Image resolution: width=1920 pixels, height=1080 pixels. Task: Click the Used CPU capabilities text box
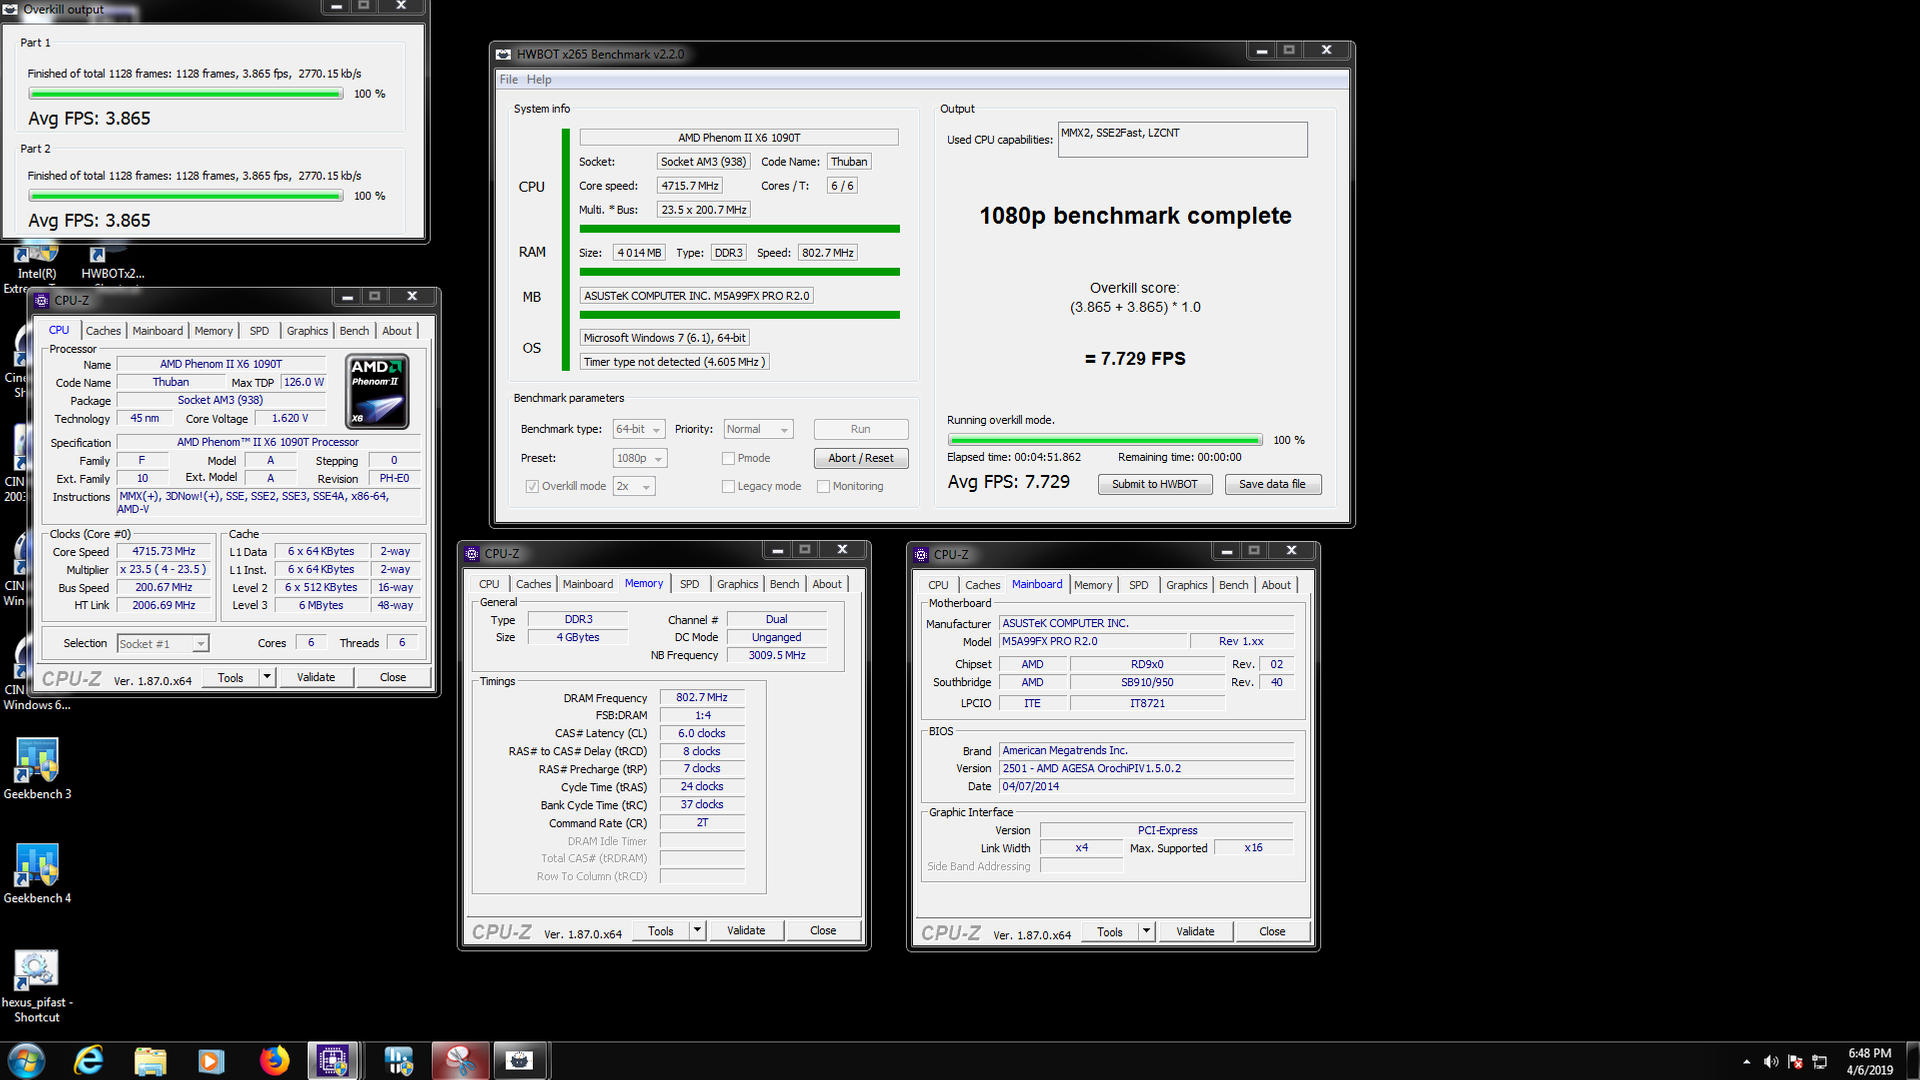pyautogui.click(x=1182, y=140)
